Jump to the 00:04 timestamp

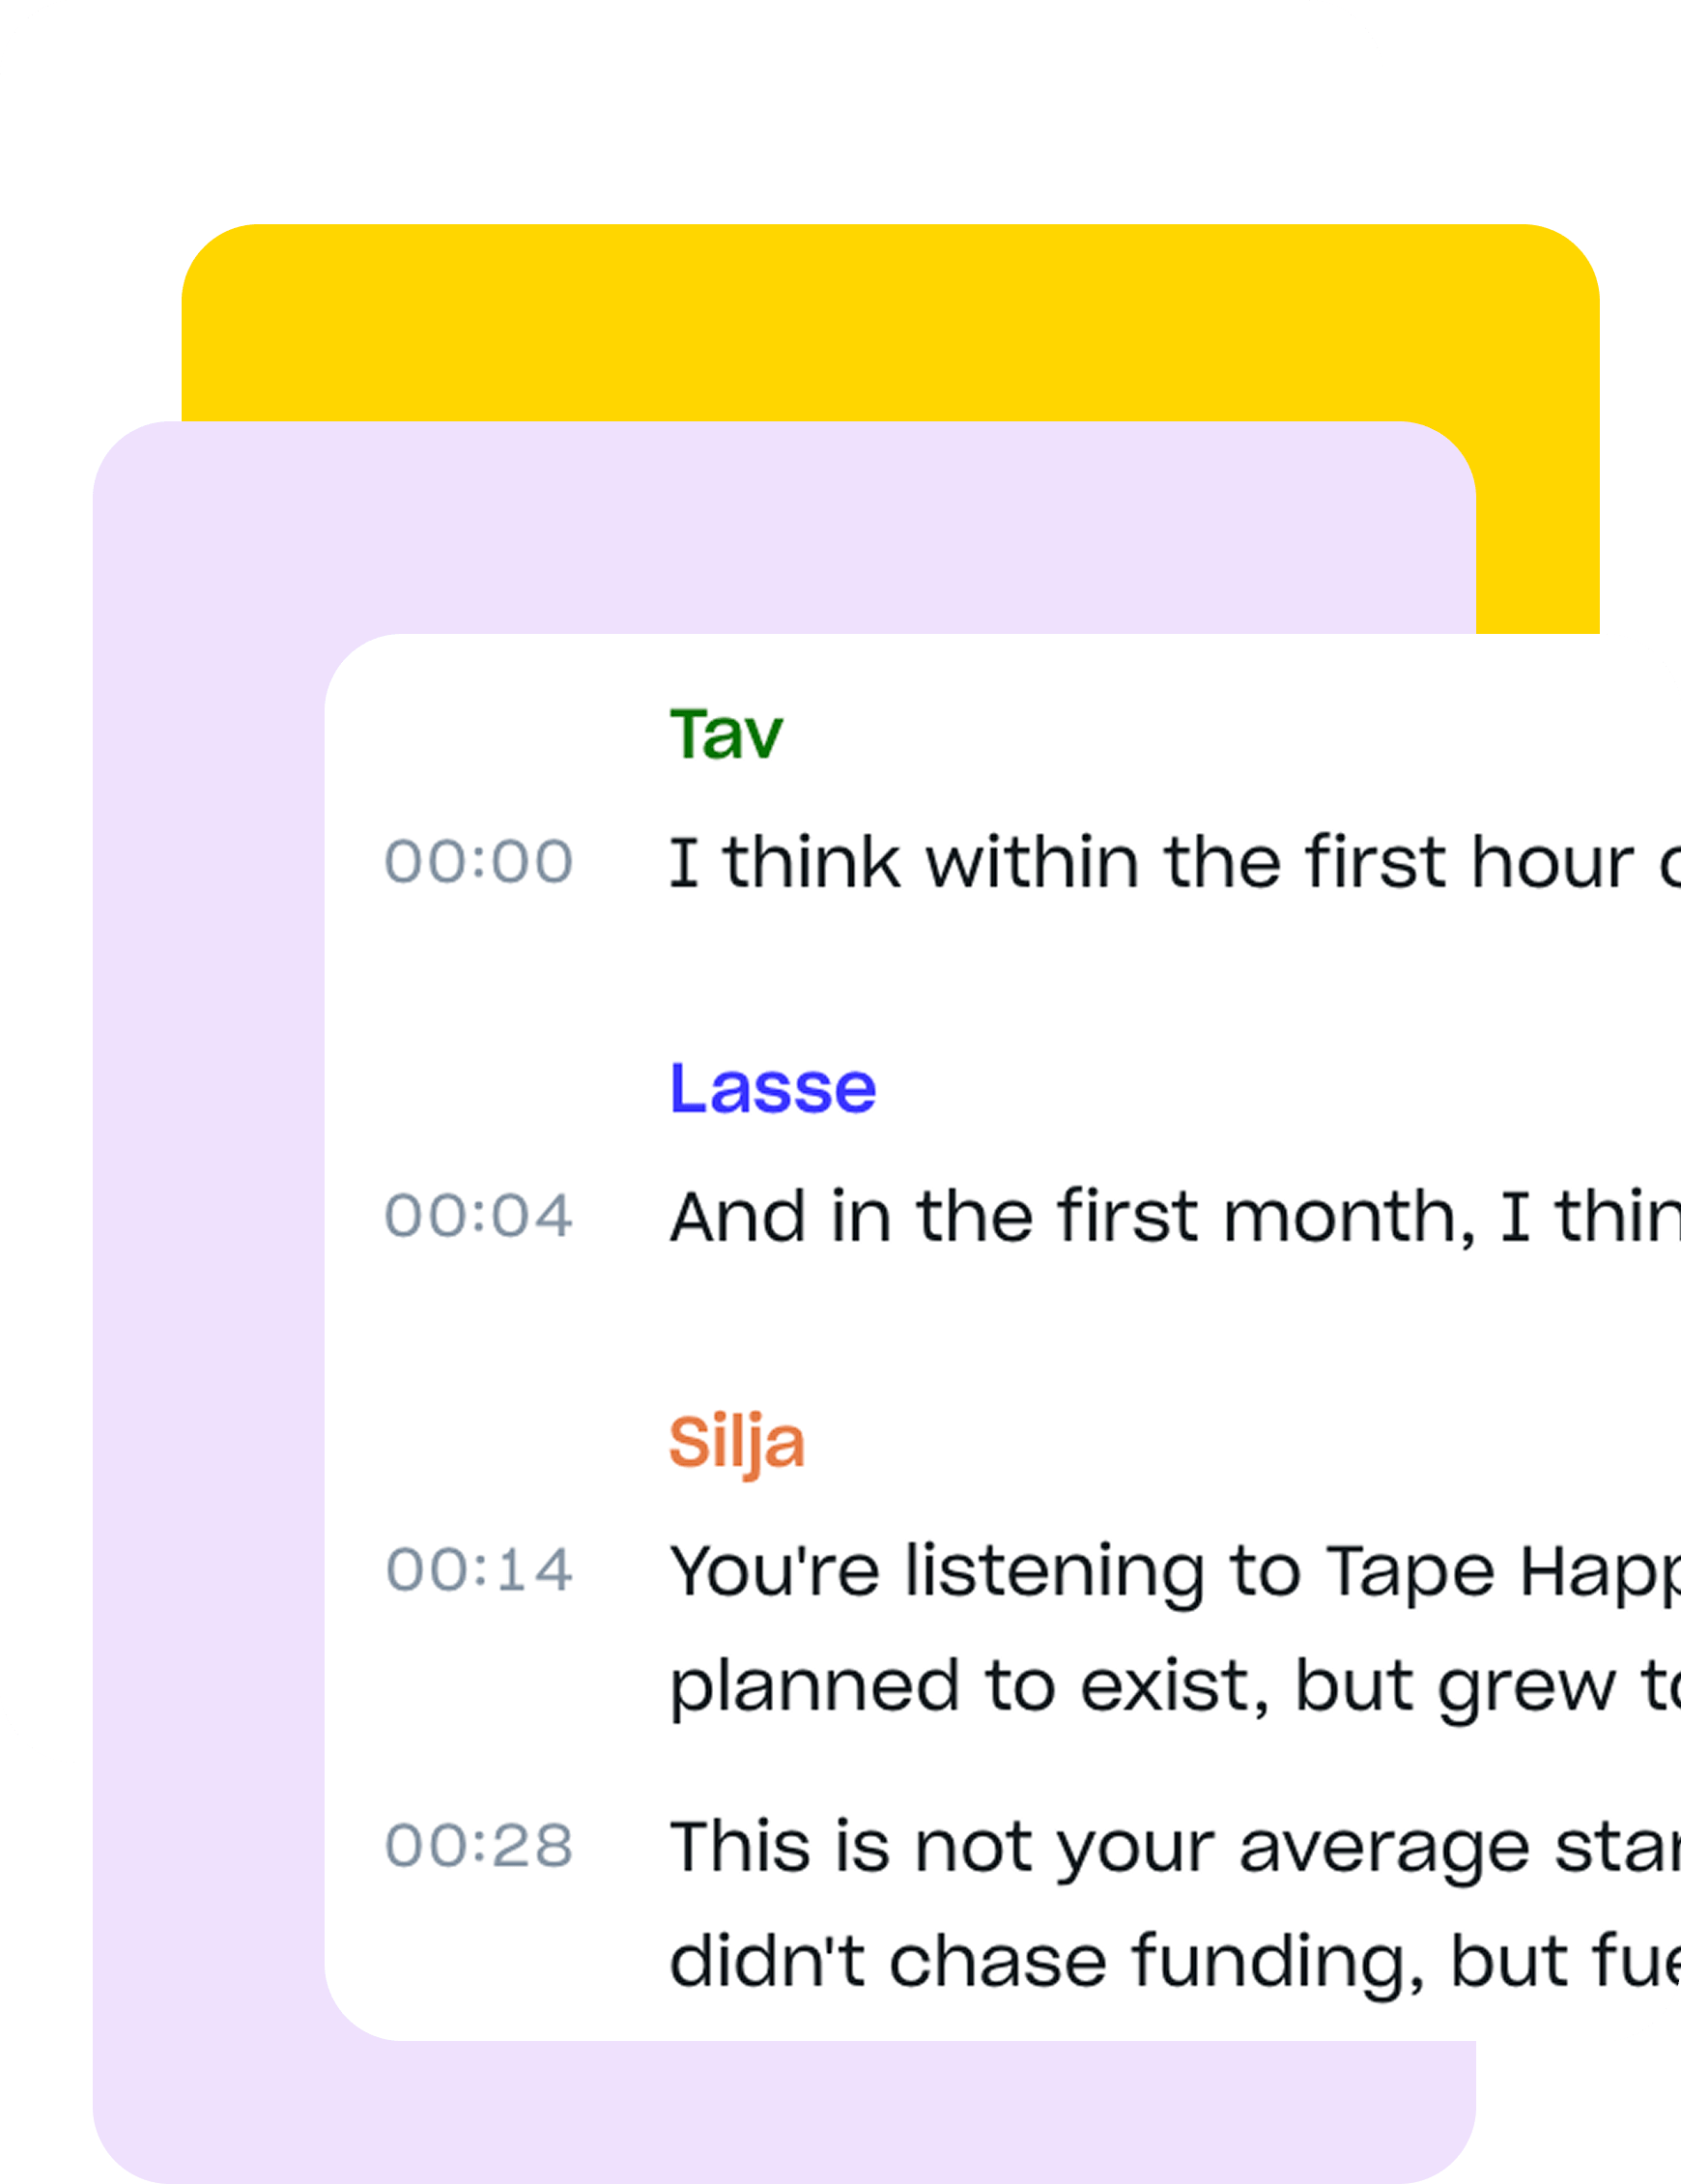pos(479,1216)
